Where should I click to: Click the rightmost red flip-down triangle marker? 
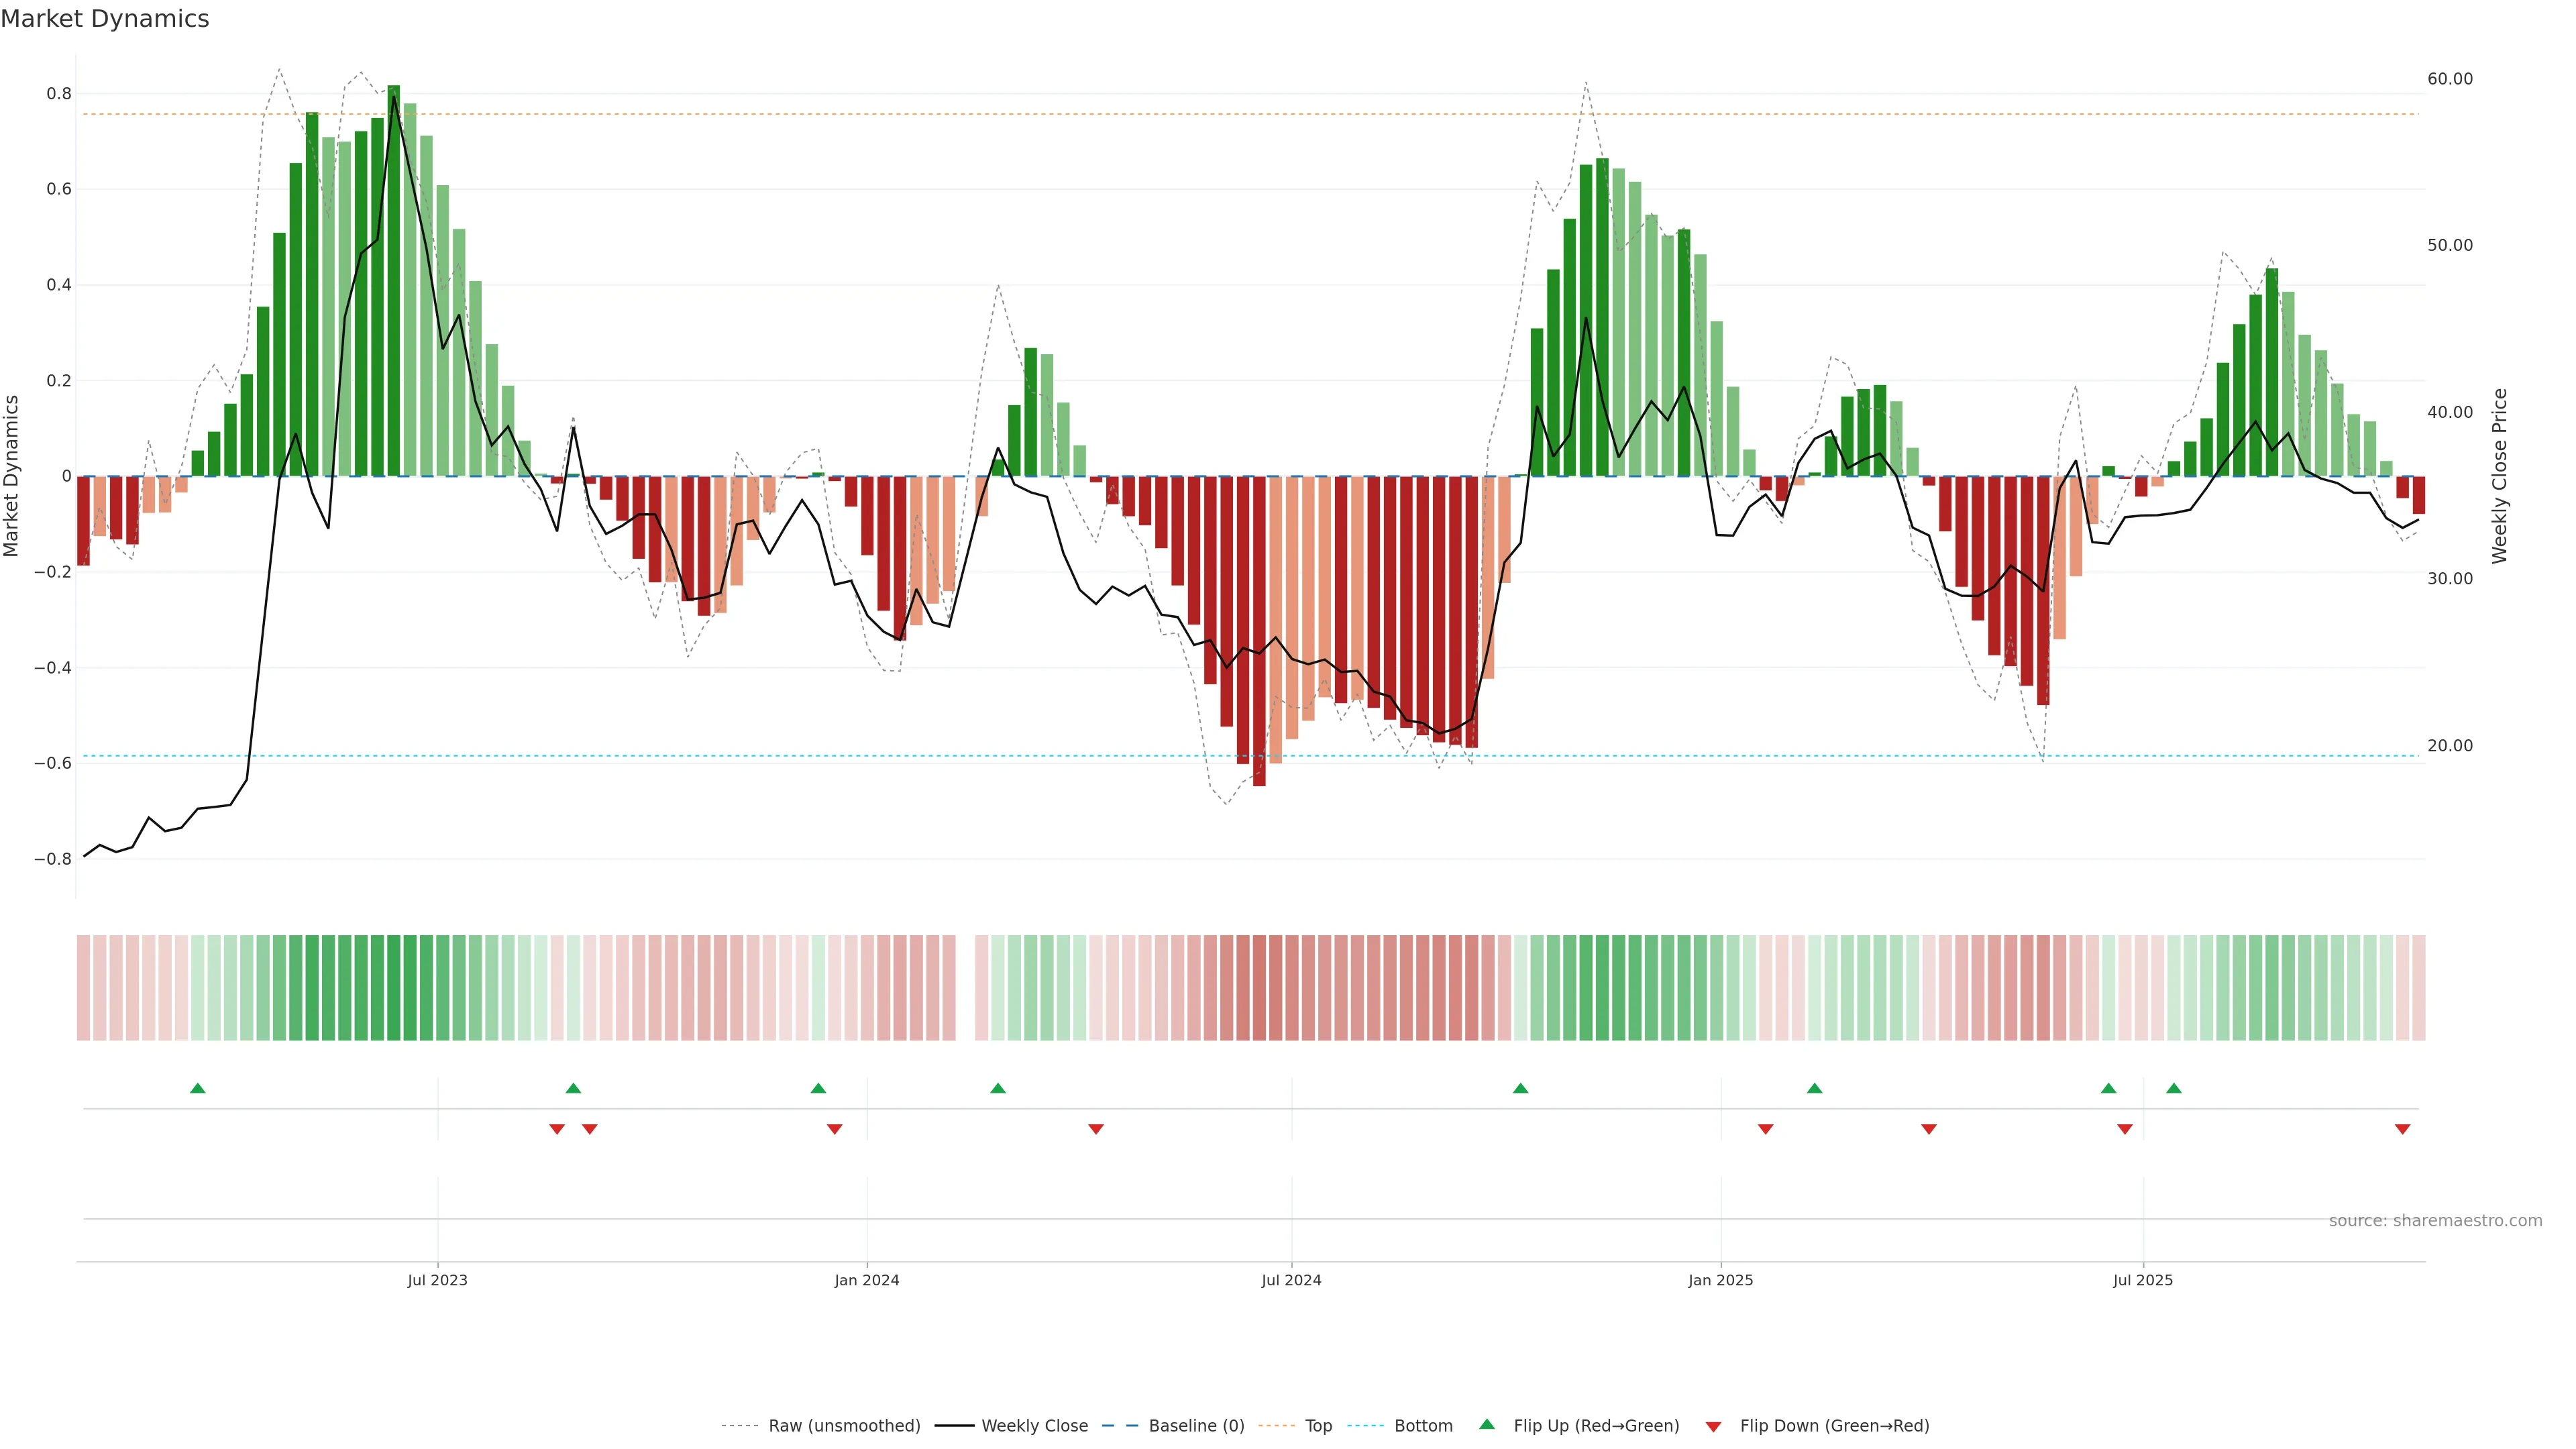(2402, 1129)
